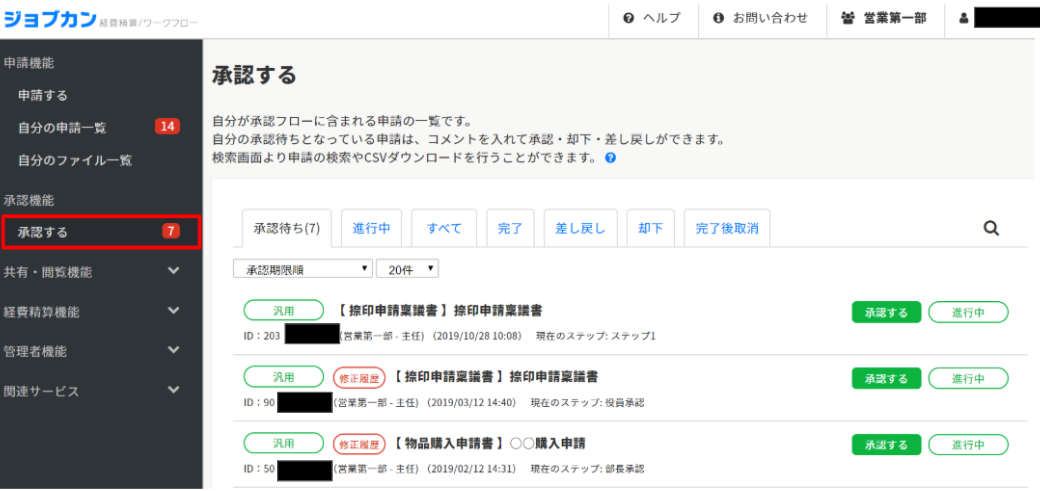Click 汎用 tag on ID 50 row

[283, 443]
